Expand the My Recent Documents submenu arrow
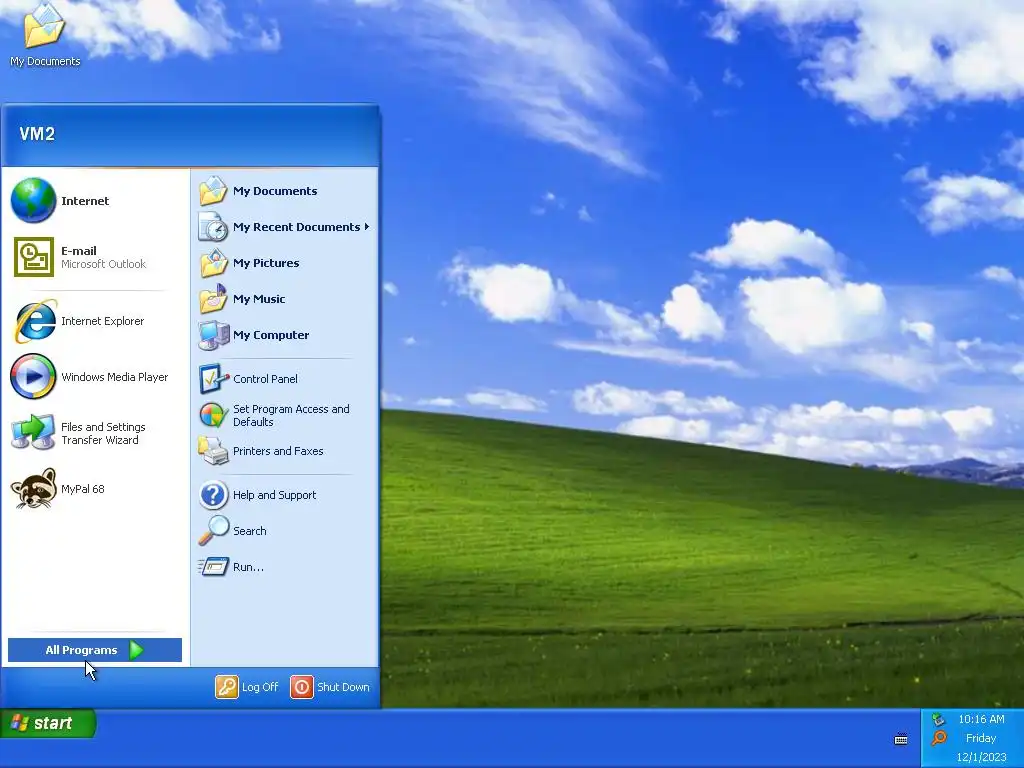The width and height of the screenshot is (1024, 768). click(367, 227)
